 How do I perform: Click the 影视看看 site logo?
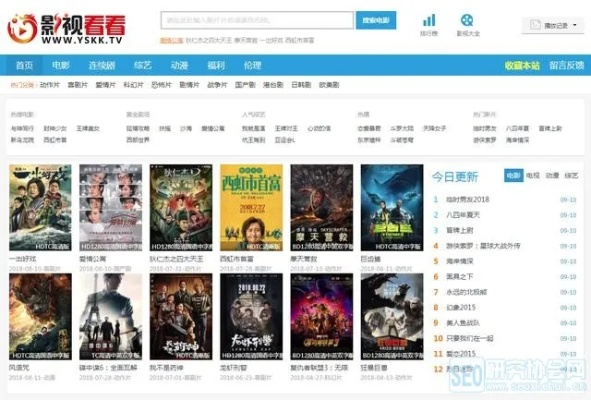pyautogui.click(x=66, y=29)
